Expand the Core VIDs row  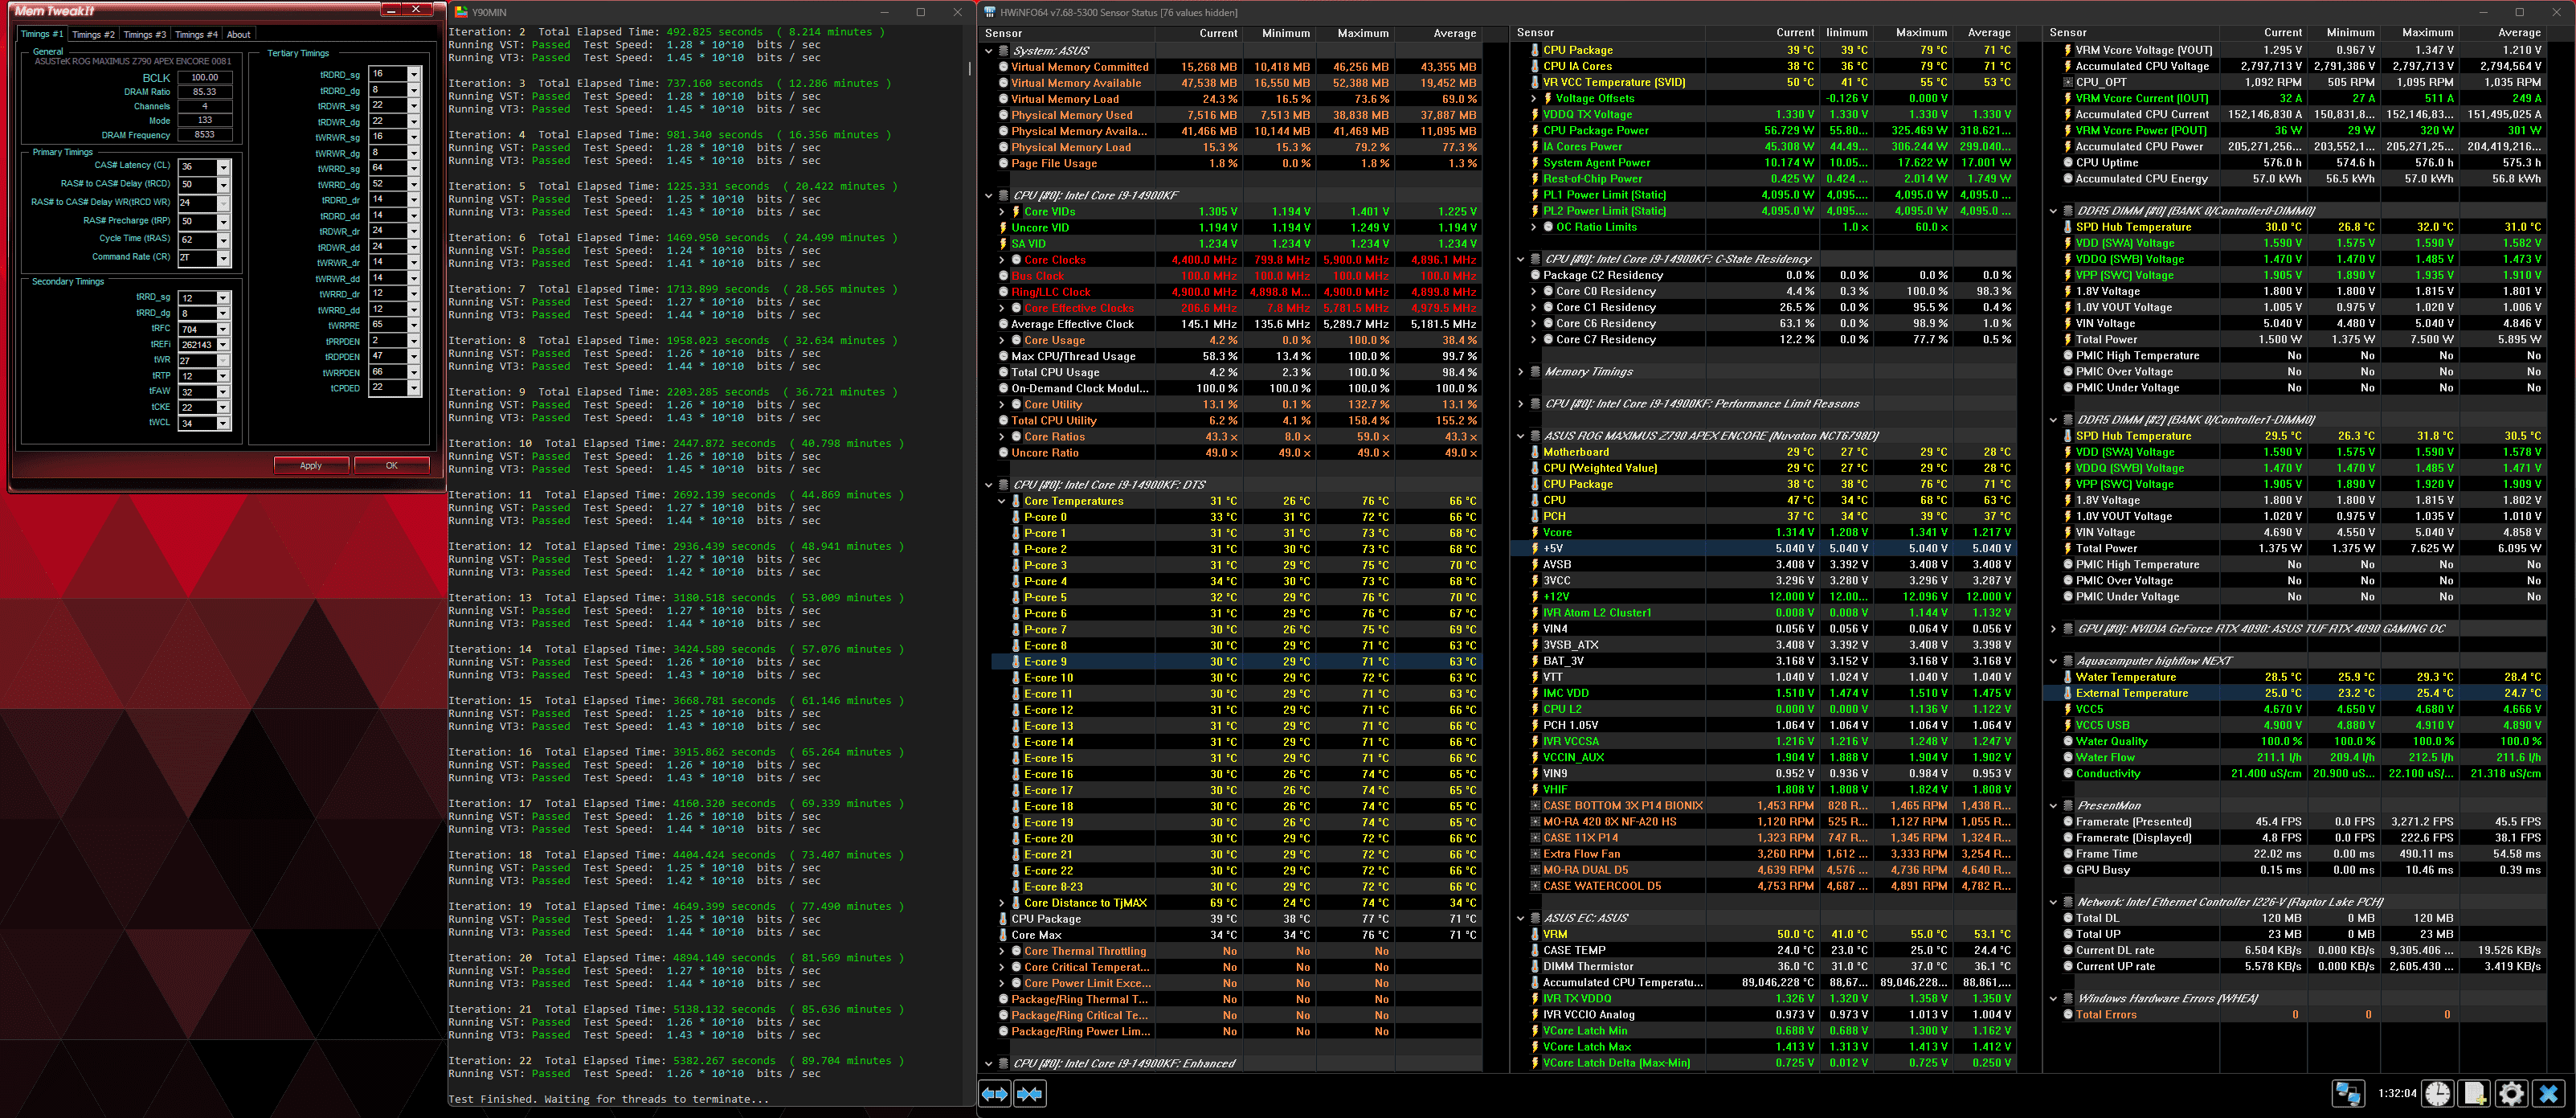1002,211
